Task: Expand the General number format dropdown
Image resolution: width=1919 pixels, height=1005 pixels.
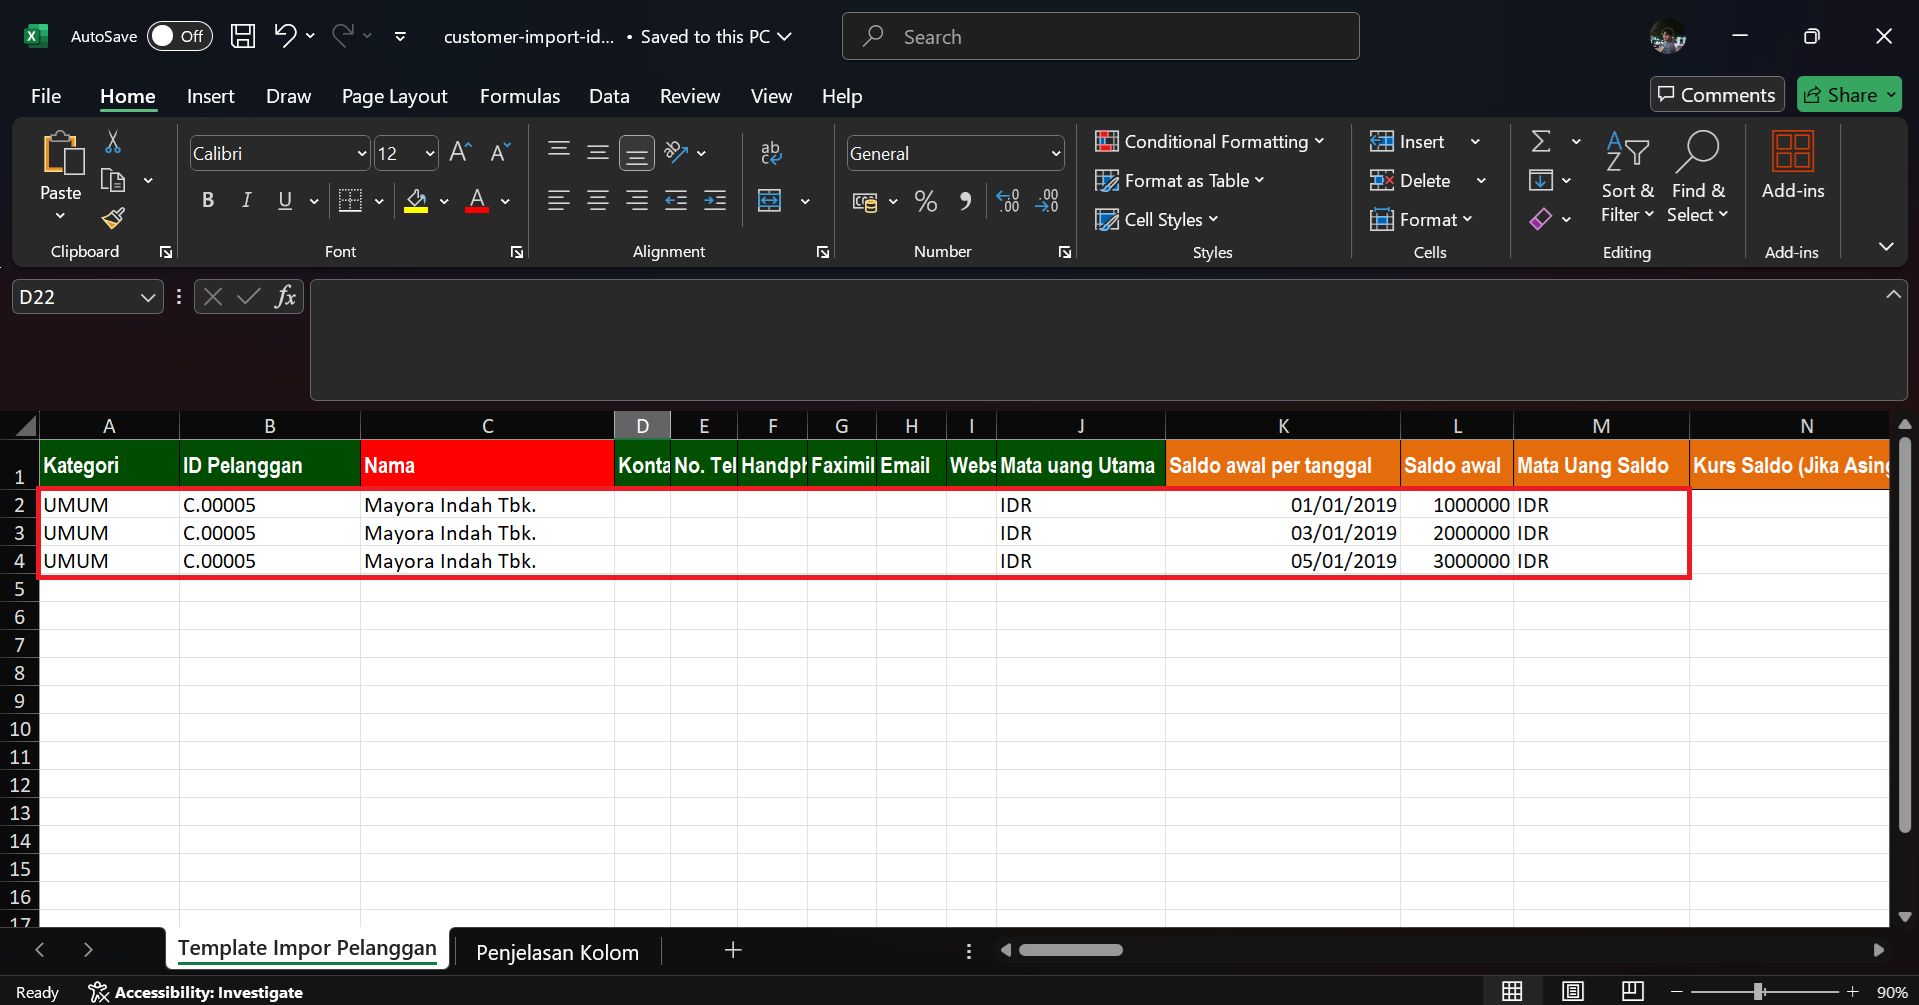Action: 1055,154
